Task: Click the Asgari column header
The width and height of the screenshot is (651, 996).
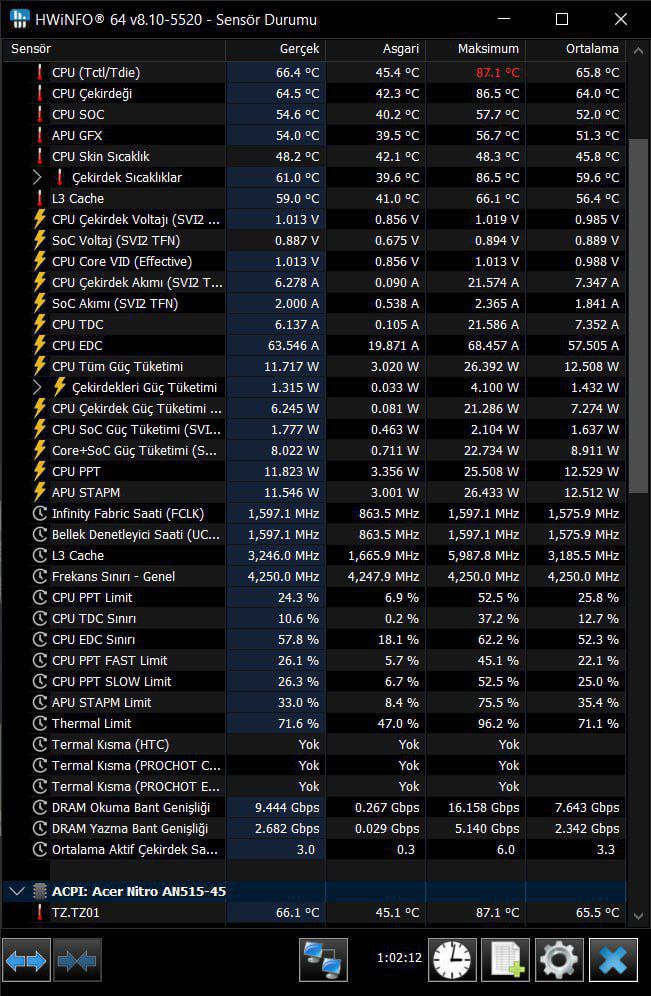Action: (375, 49)
